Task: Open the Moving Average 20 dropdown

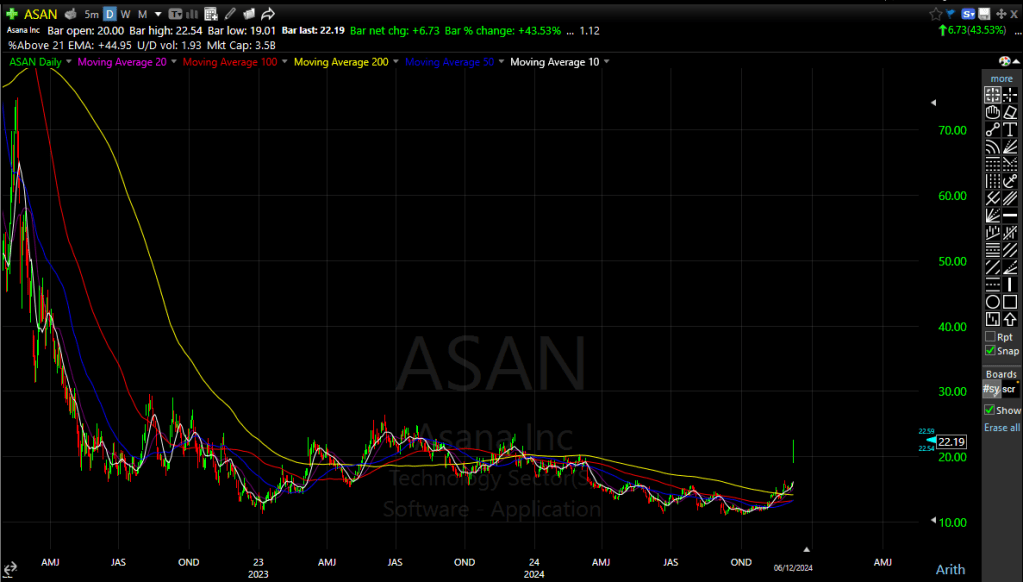Action: coord(175,62)
